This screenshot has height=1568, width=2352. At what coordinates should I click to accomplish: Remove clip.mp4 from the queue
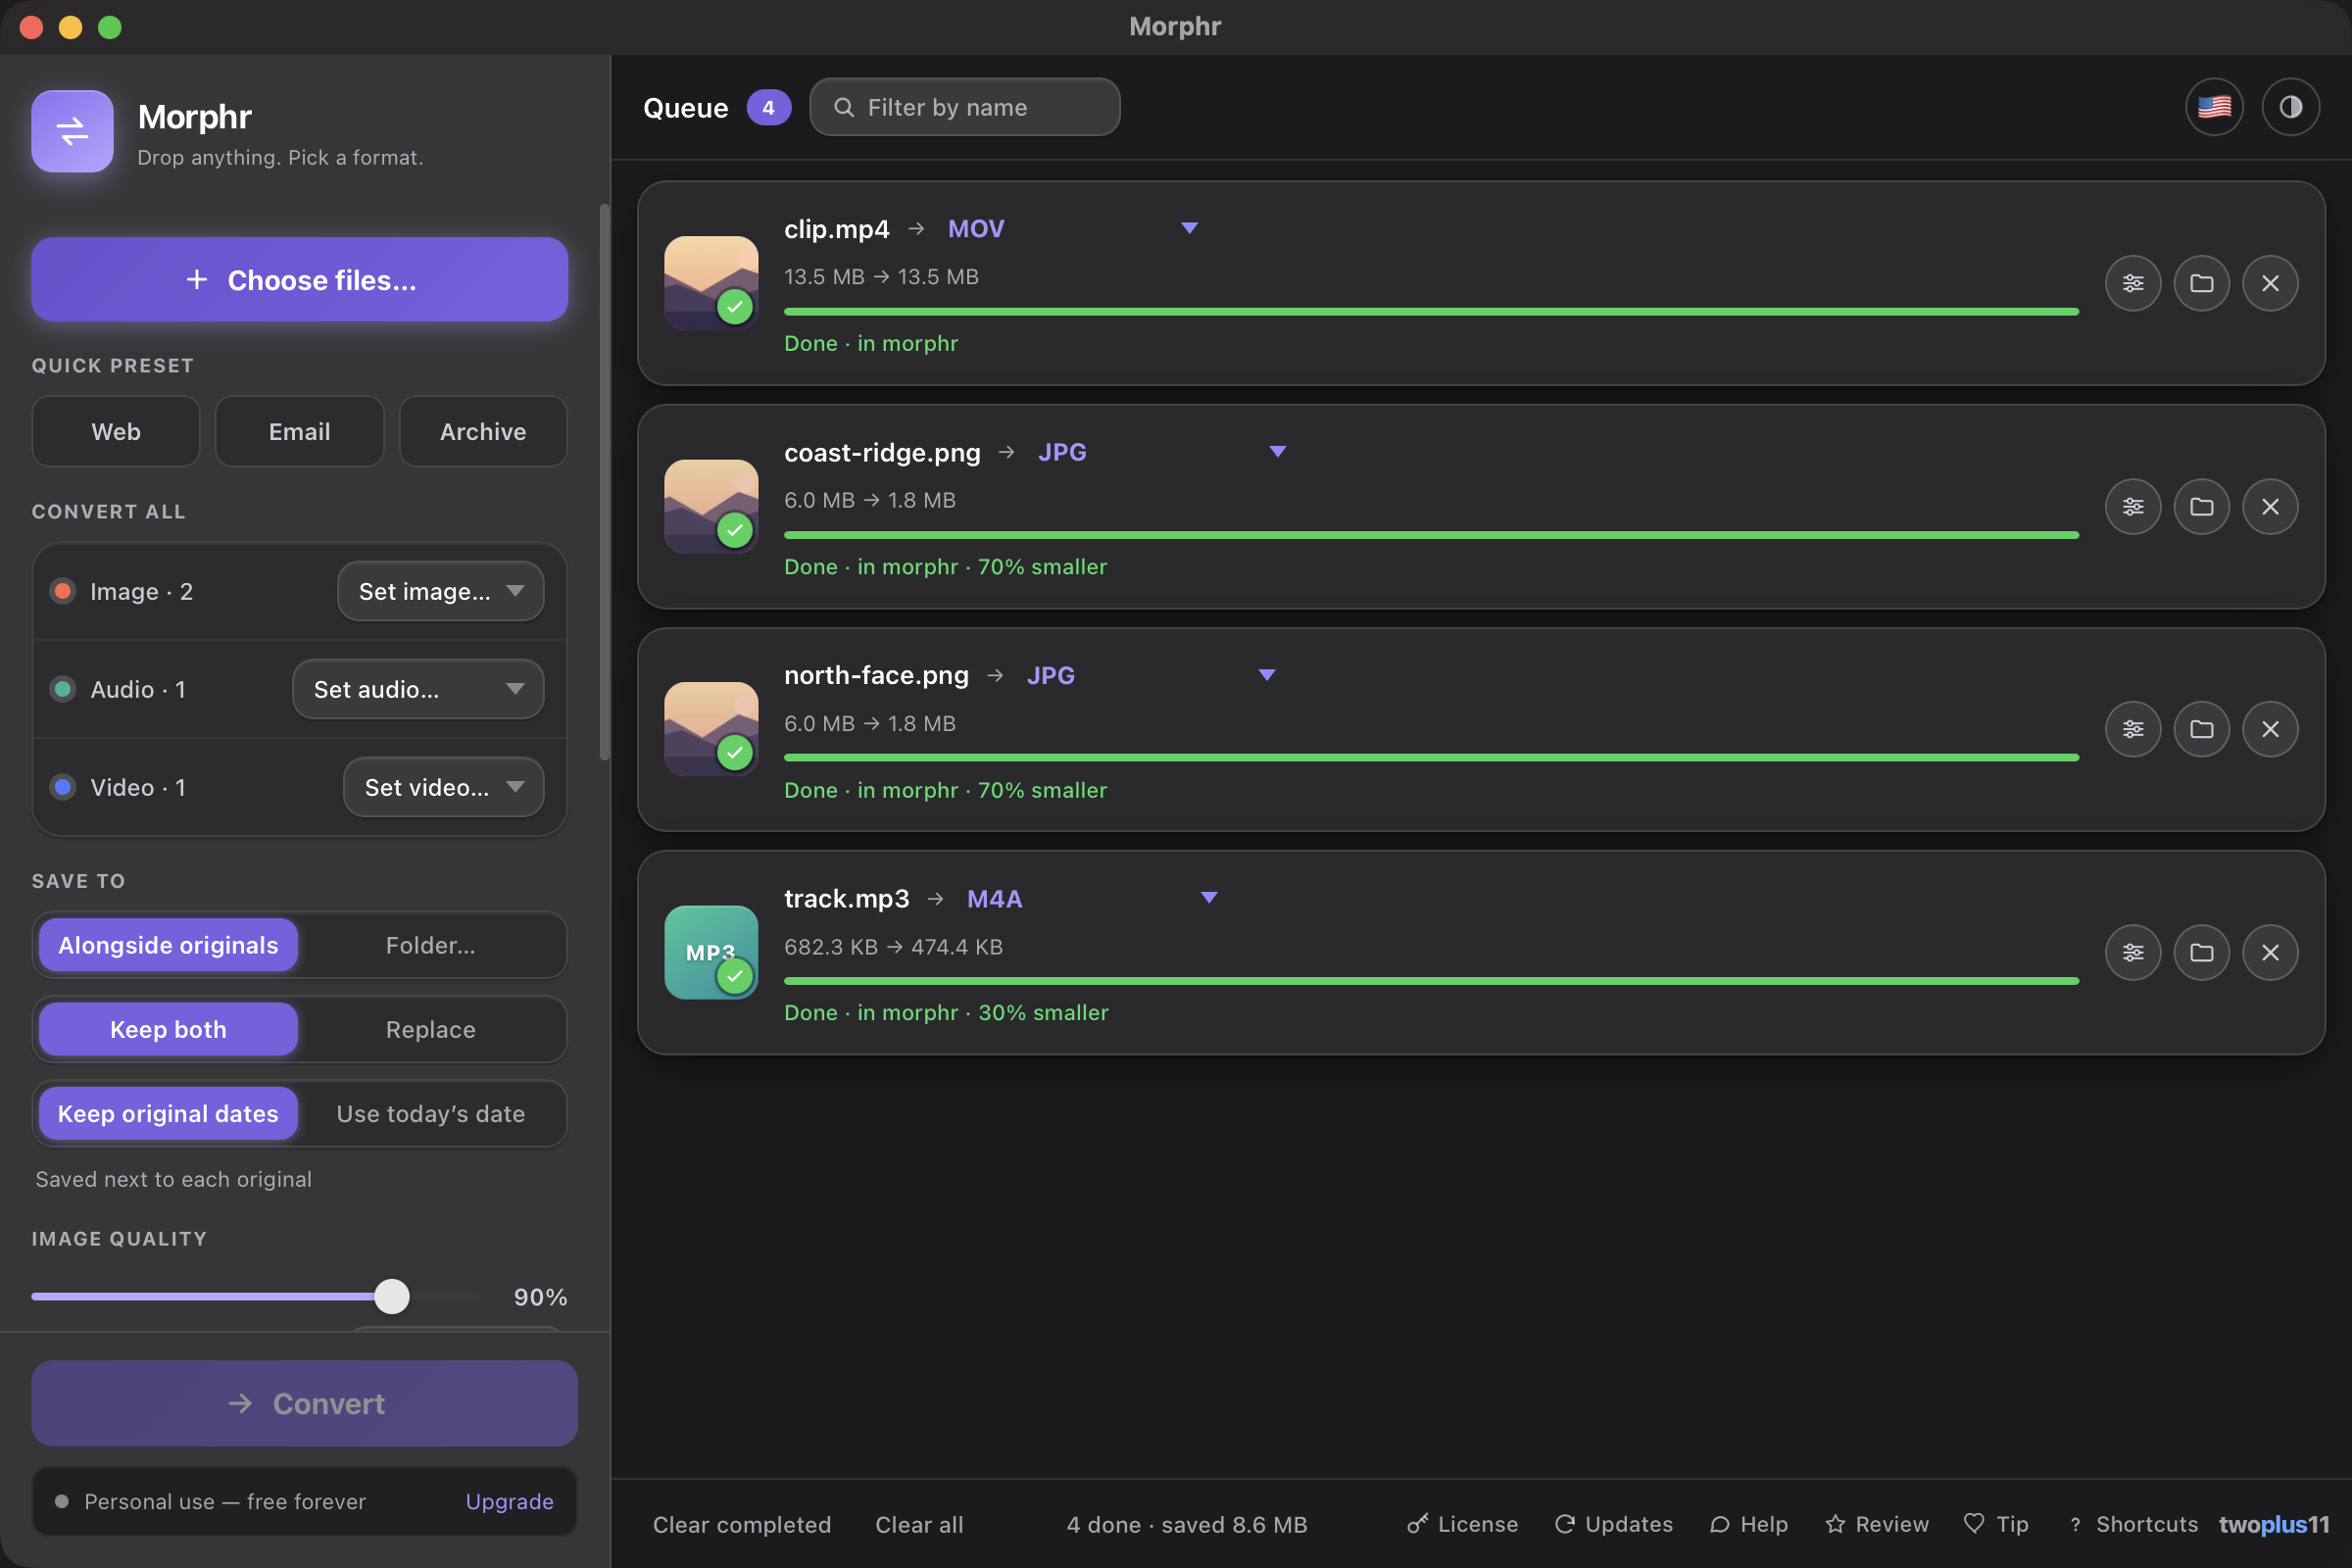[x=2270, y=283]
